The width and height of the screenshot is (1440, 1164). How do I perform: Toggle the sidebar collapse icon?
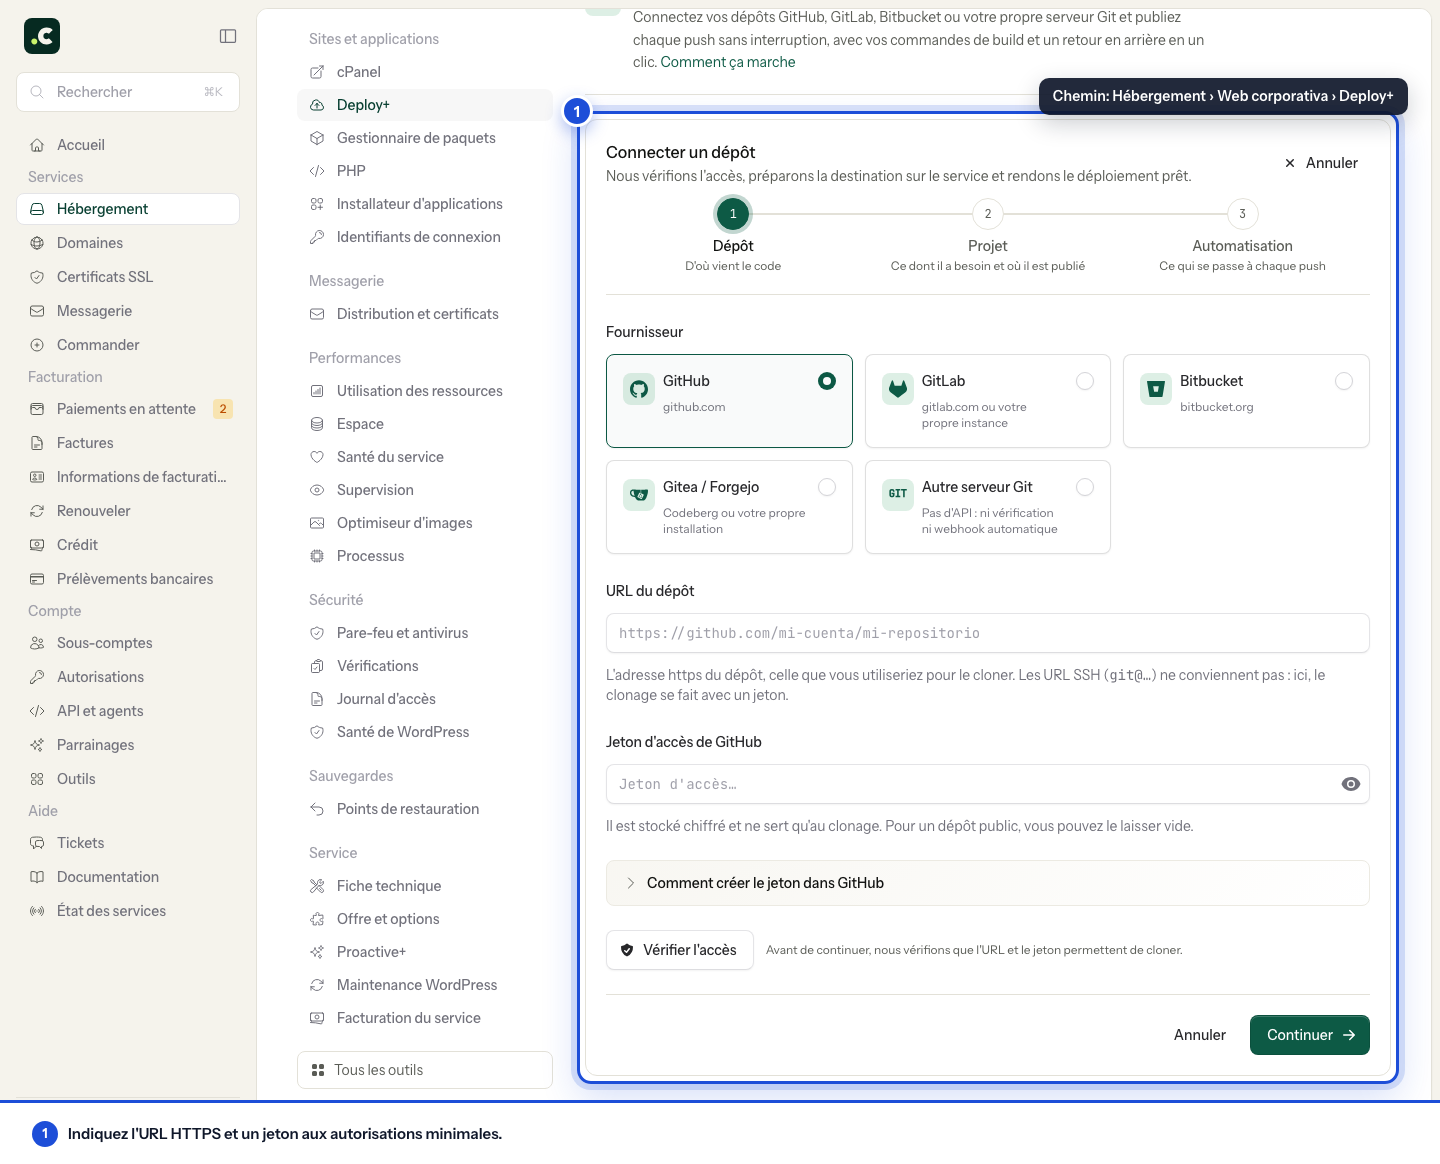pyautogui.click(x=228, y=36)
